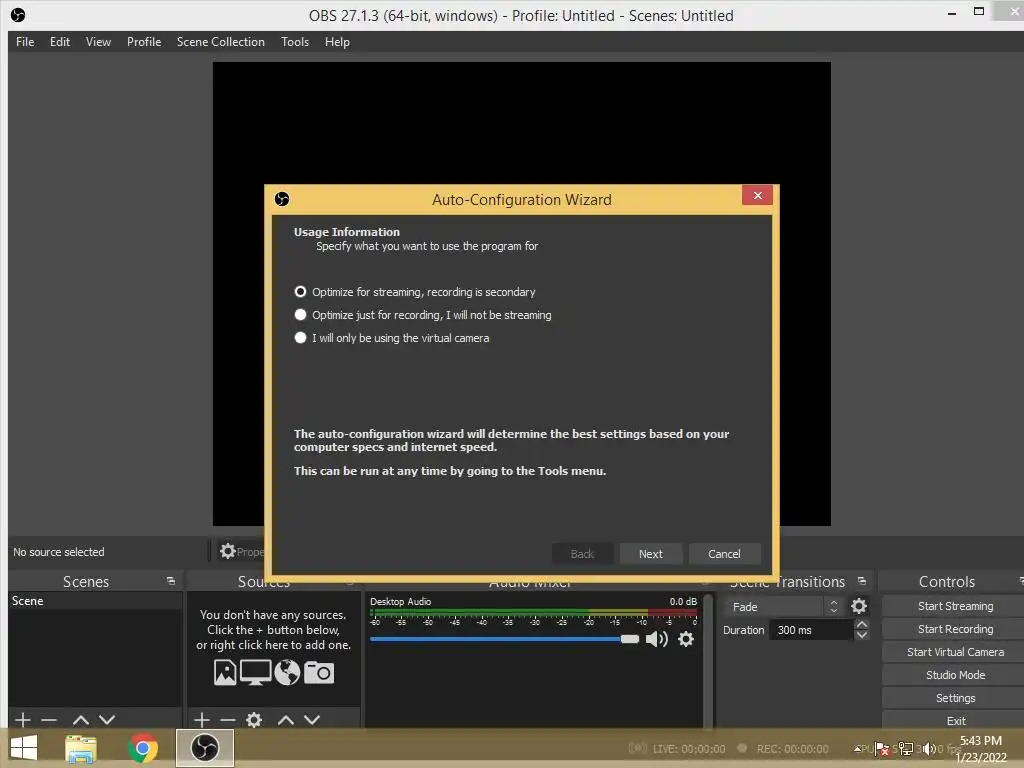Screen dimensions: 1024x768
Task: Click Next in the wizard
Action: [x=650, y=554]
